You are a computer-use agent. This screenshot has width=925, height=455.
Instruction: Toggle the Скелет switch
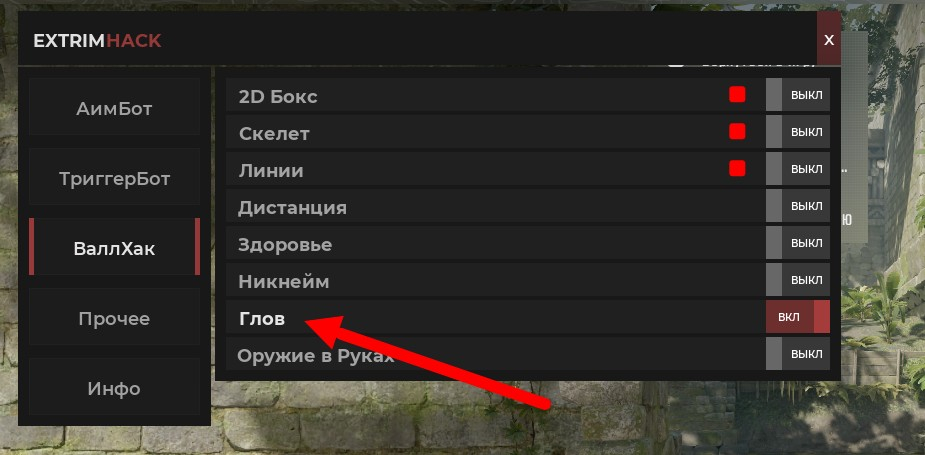(798, 132)
